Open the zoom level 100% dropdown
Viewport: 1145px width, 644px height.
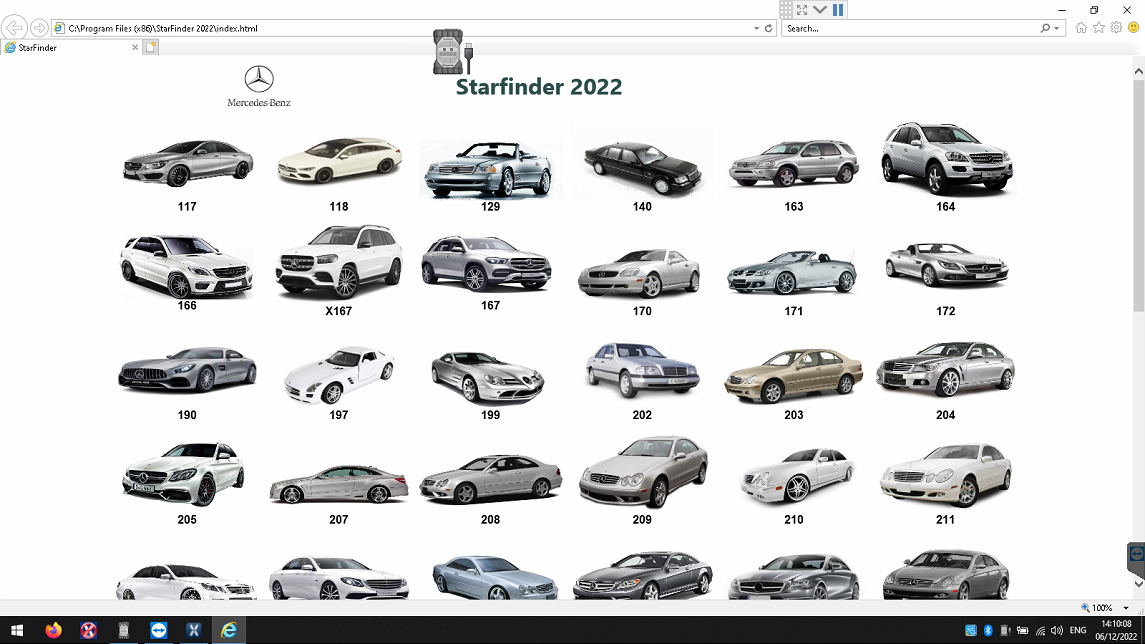point(1126,608)
